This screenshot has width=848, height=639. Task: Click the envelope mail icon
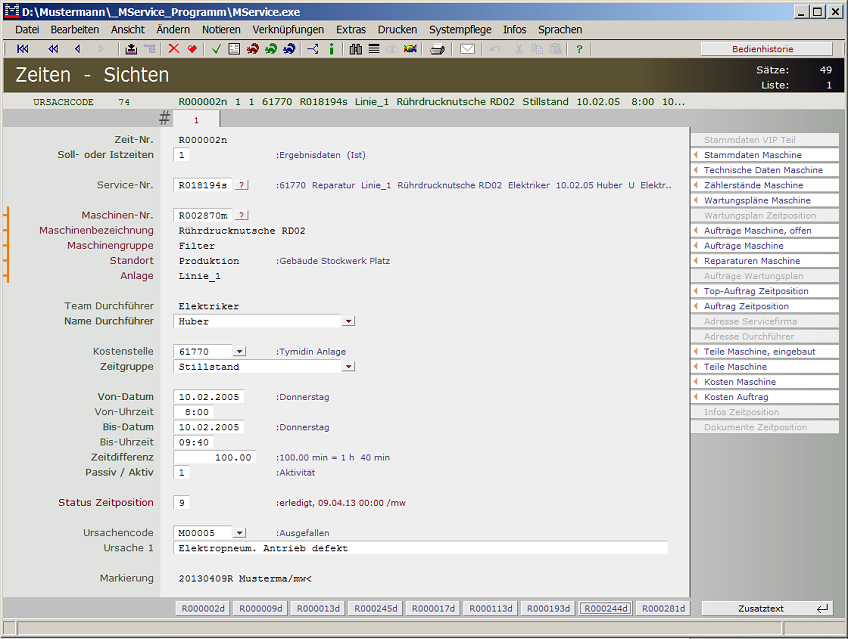(467, 49)
